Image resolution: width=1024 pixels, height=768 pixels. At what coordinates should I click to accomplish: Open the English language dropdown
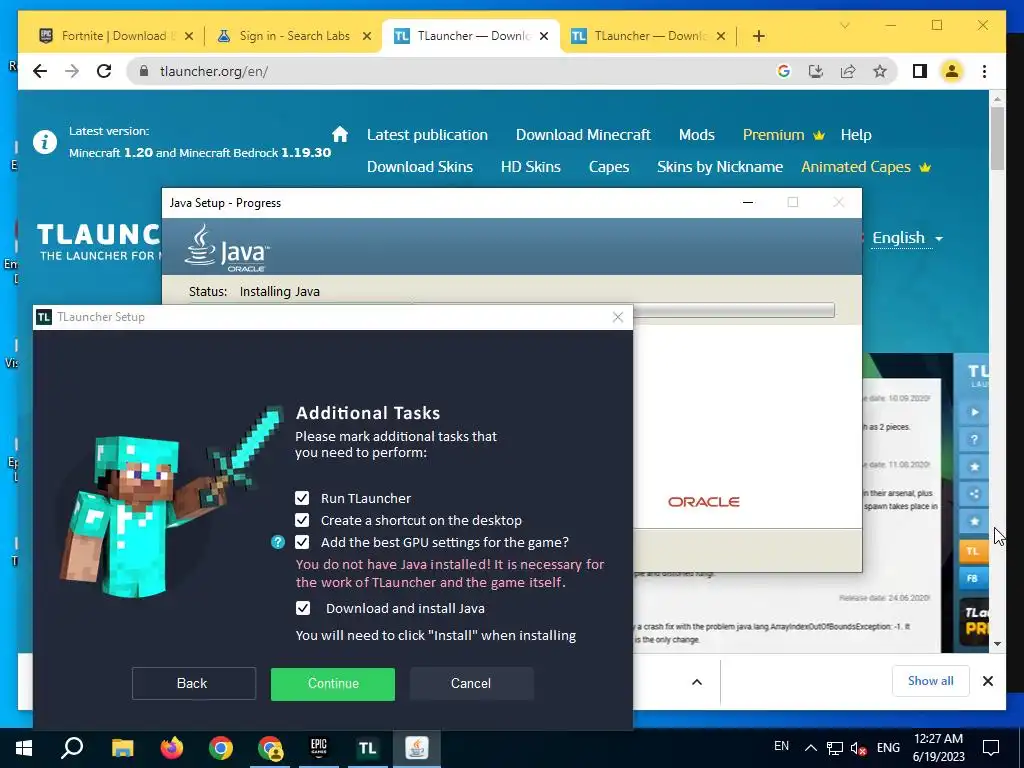[x=907, y=238]
